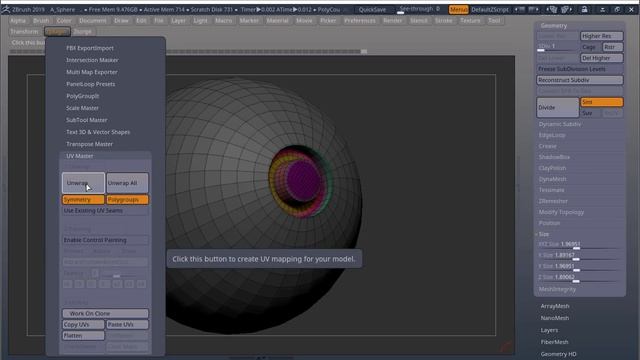This screenshot has width=640, height=360.
Task: Open the Color menu
Action: 64,20
